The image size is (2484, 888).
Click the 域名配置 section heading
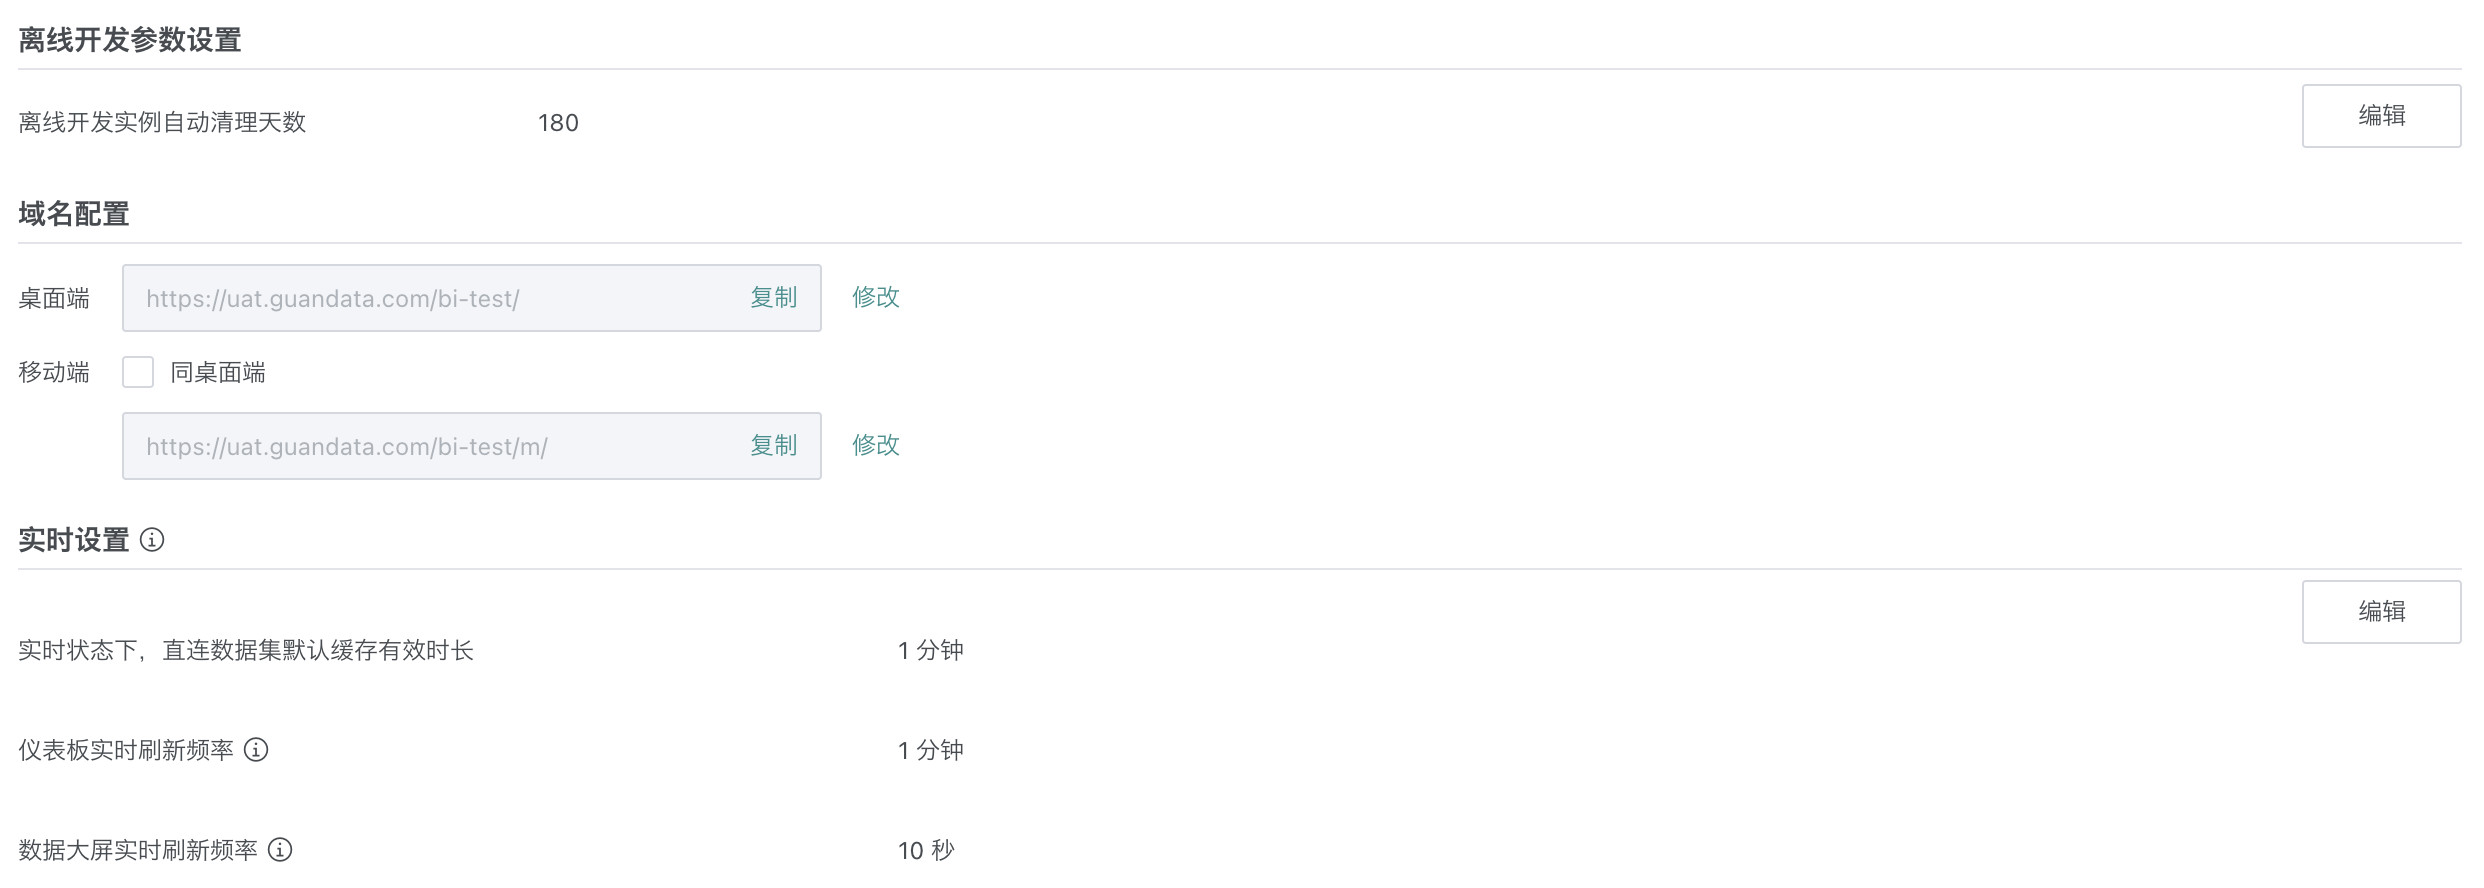pyautogui.click(x=74, y=214)
